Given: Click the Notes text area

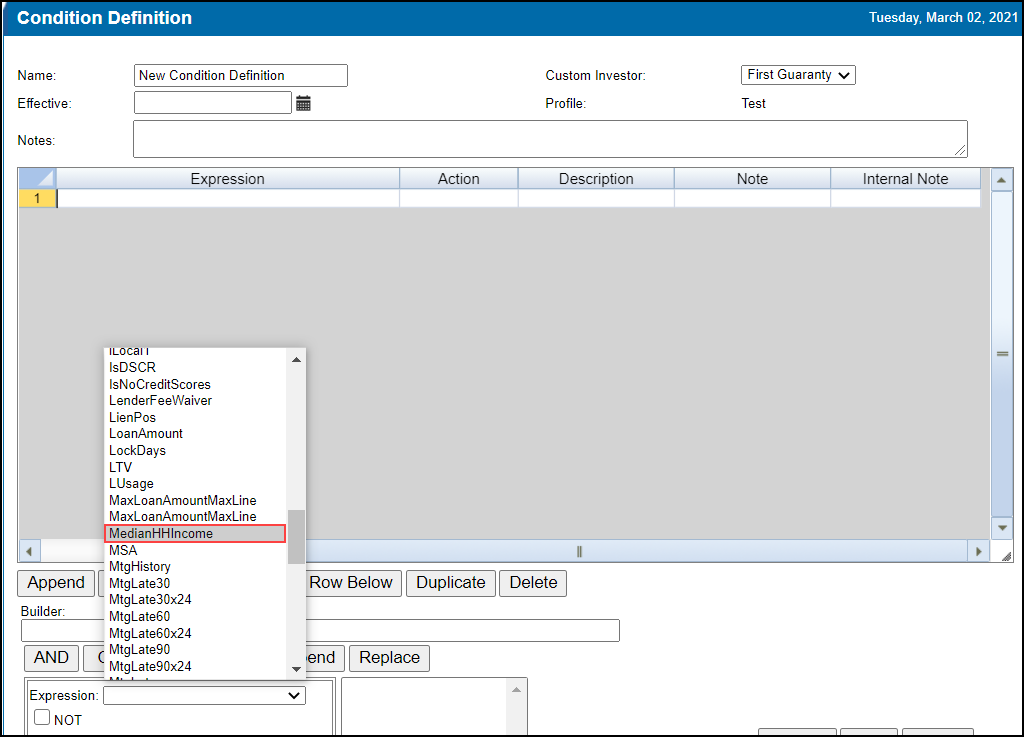Looking at the screenshot, I should tap(550, 139).
